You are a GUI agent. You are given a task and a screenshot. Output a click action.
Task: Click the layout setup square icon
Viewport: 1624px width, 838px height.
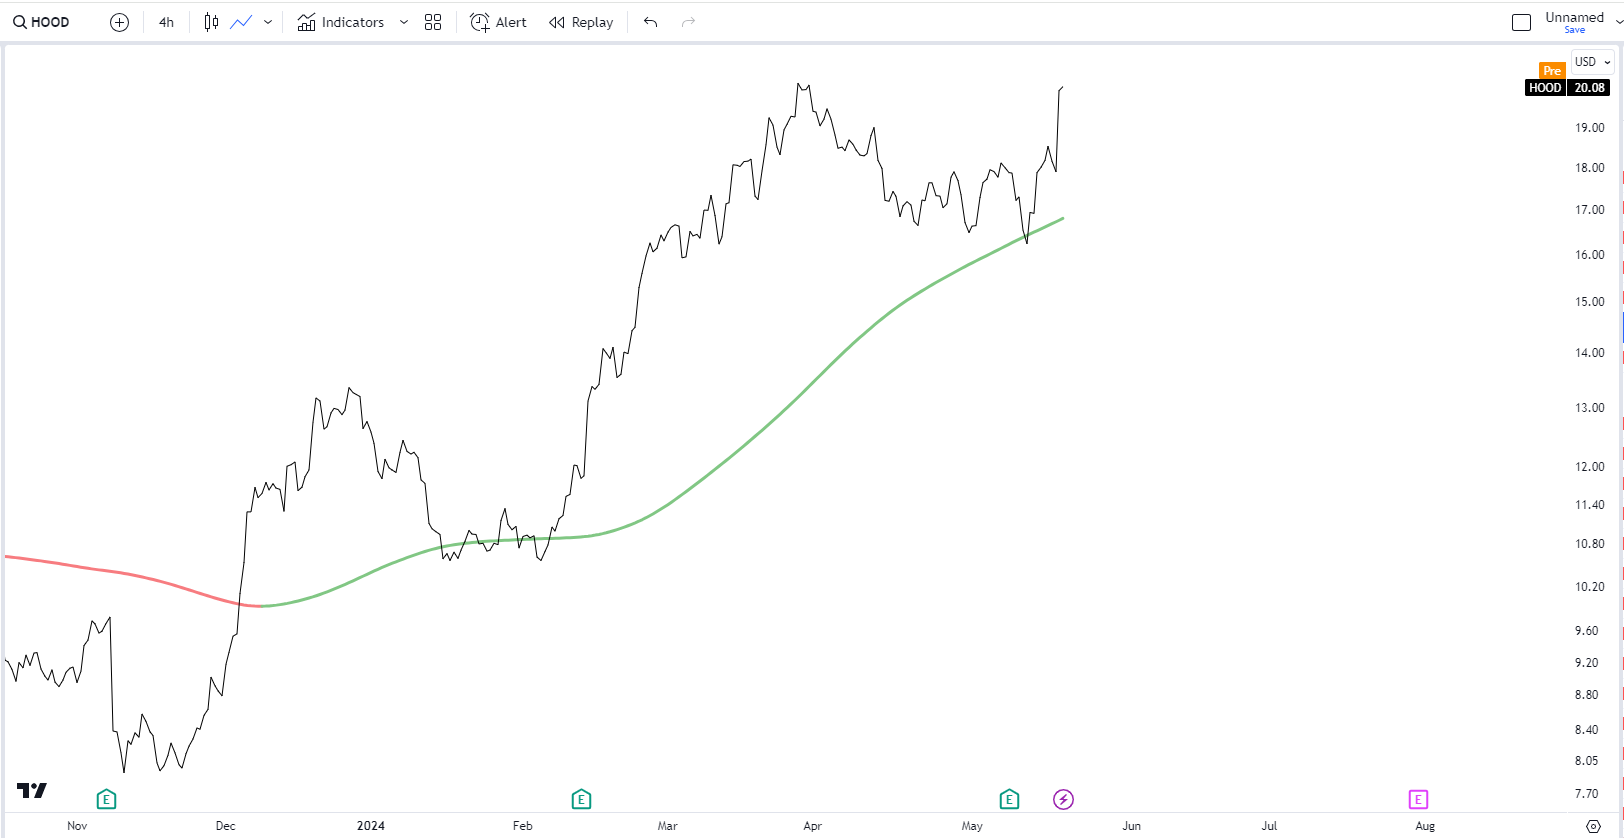point(1522,22)
